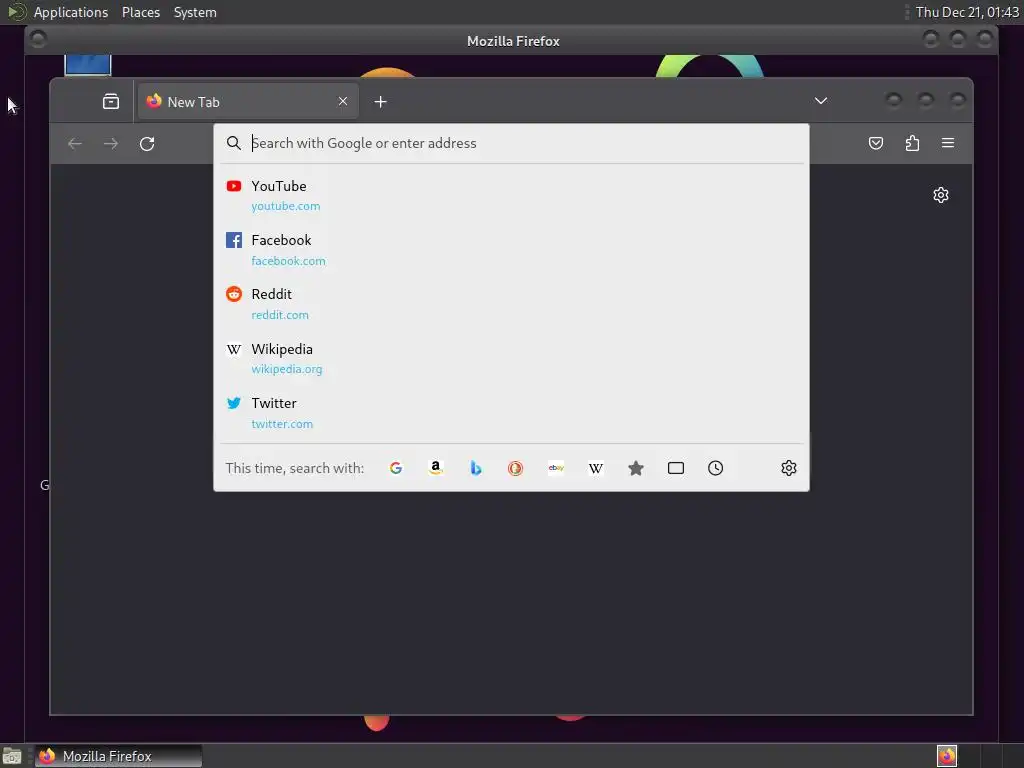This screenshot has width=1024, height=768.
Task: Open the Wikipedia suggestion
Action: coord(511,359)
